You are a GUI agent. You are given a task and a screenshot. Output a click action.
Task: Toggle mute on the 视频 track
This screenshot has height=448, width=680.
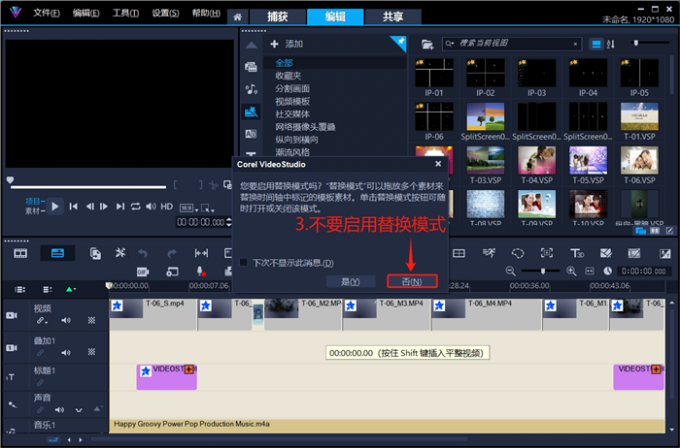(x=66, y=322)
